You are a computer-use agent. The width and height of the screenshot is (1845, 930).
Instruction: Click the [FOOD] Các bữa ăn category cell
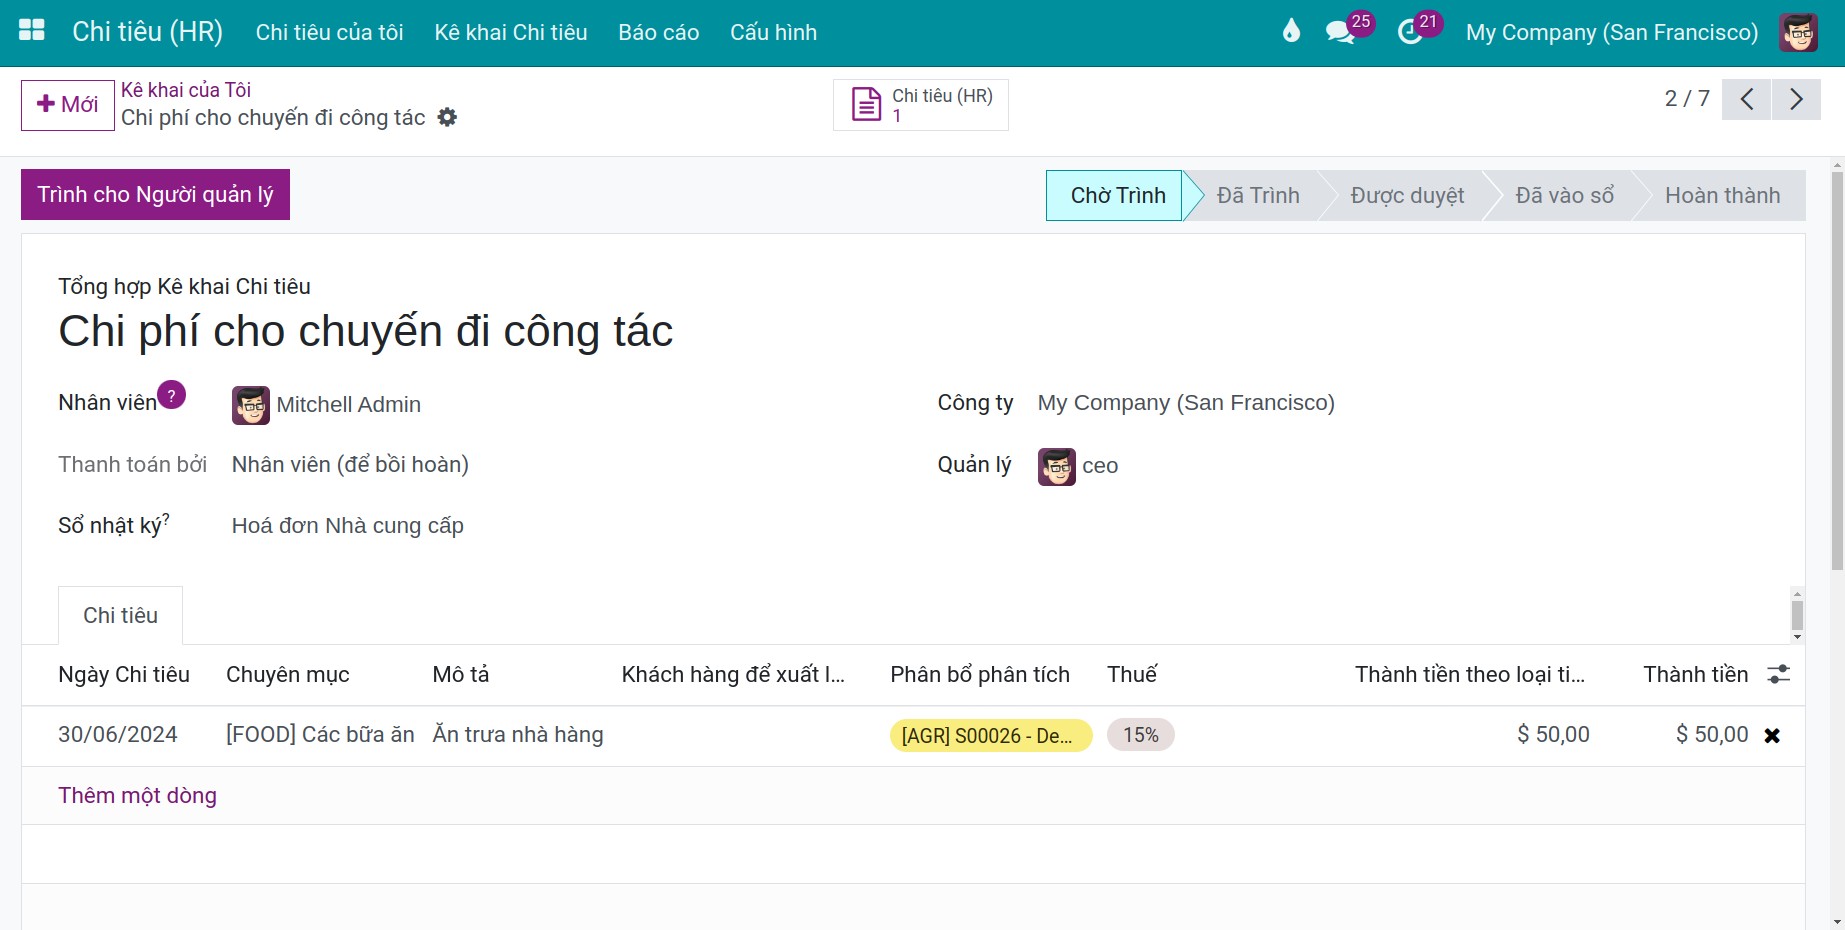pos(320,735)
